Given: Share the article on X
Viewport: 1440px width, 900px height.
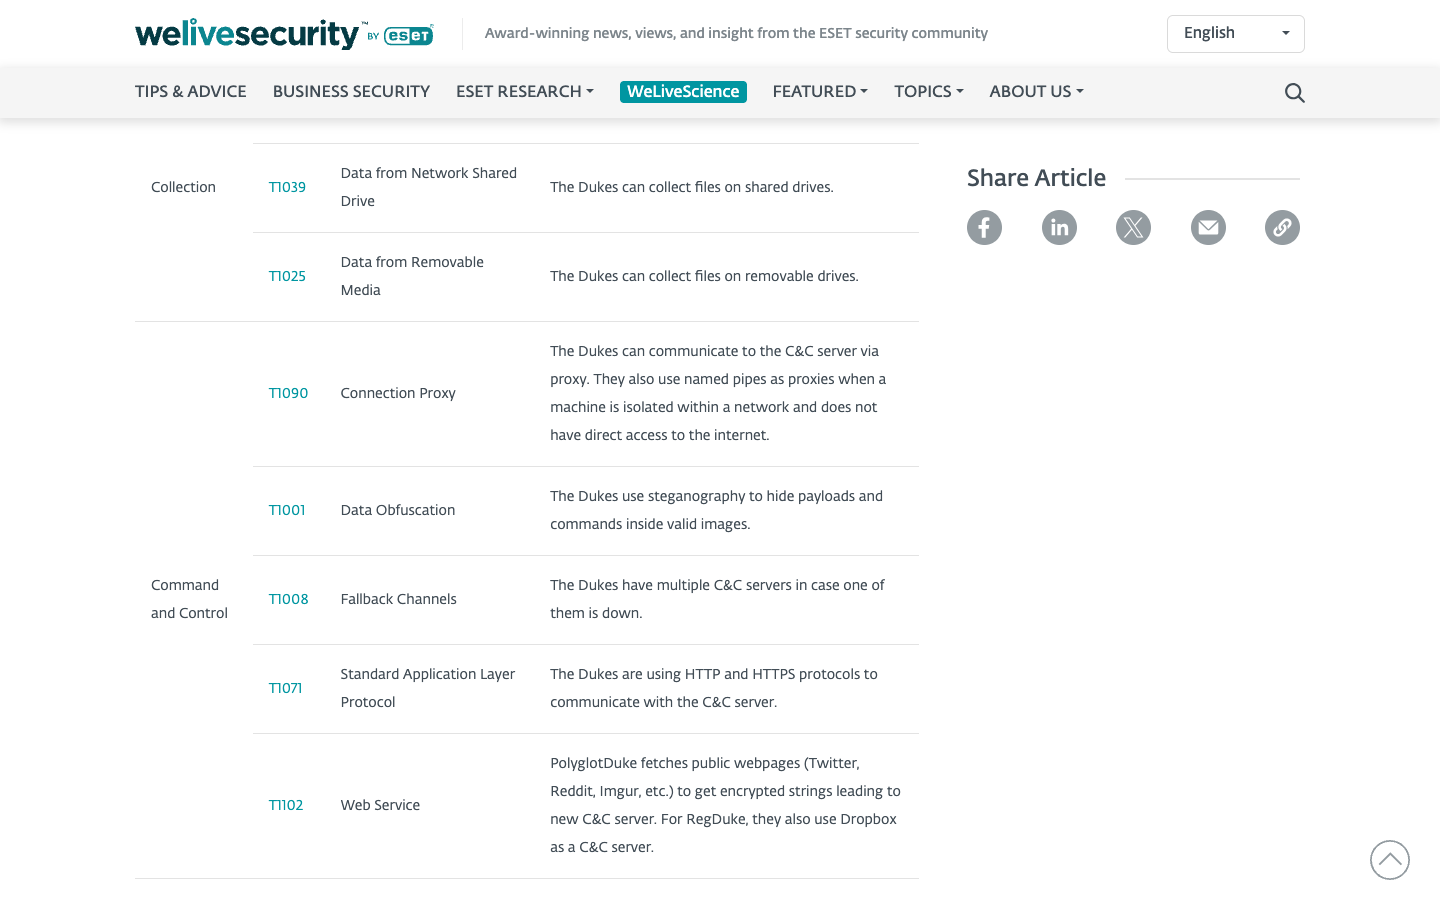Looking at the screenshot, I should pyautogui.click(x=1133, y=227).
